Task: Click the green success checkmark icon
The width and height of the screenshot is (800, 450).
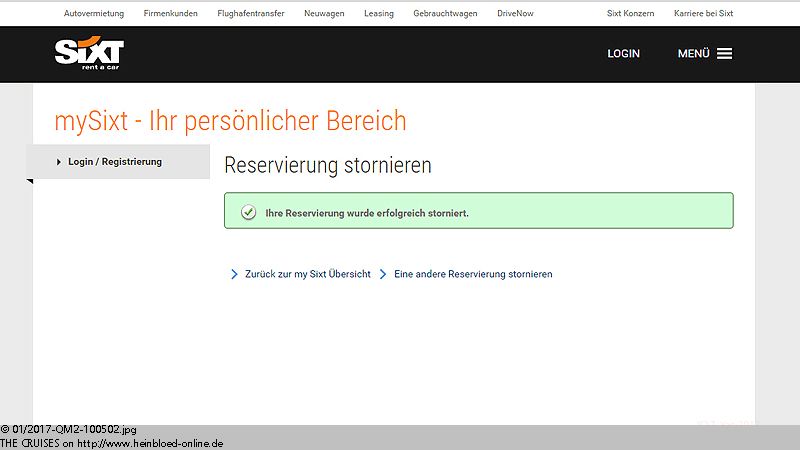Action: tap(248, 212)
